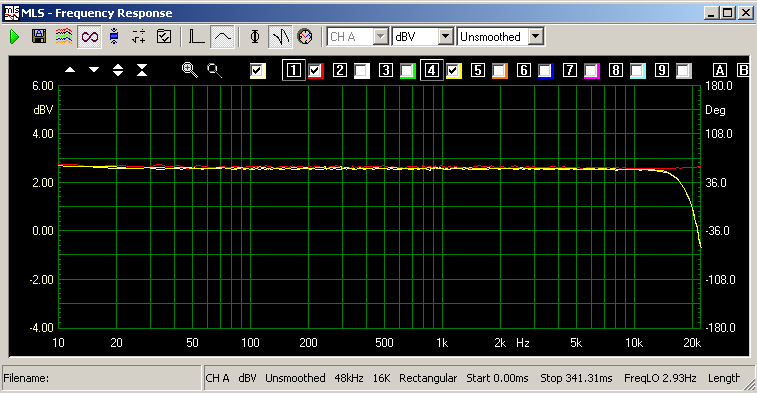Click the '180.0' top degree axis value
Viewport: 757px width, 393px height.
coord(719,86)
